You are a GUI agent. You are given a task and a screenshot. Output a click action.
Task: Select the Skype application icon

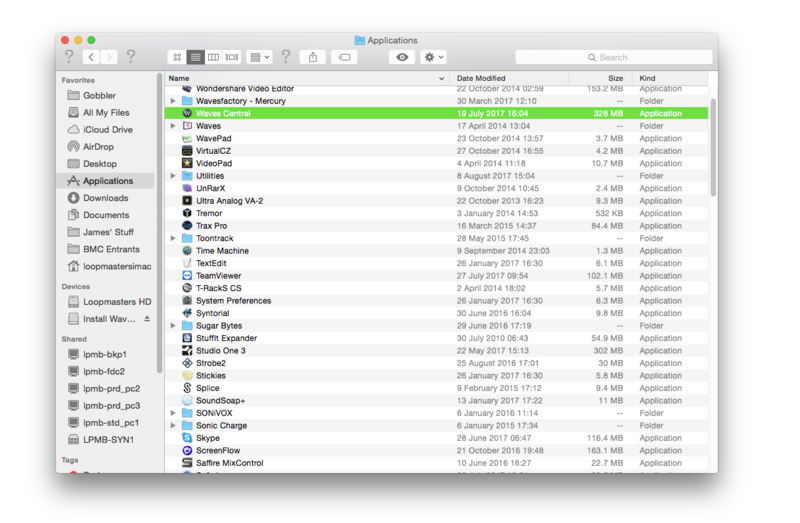click(187, 438)
